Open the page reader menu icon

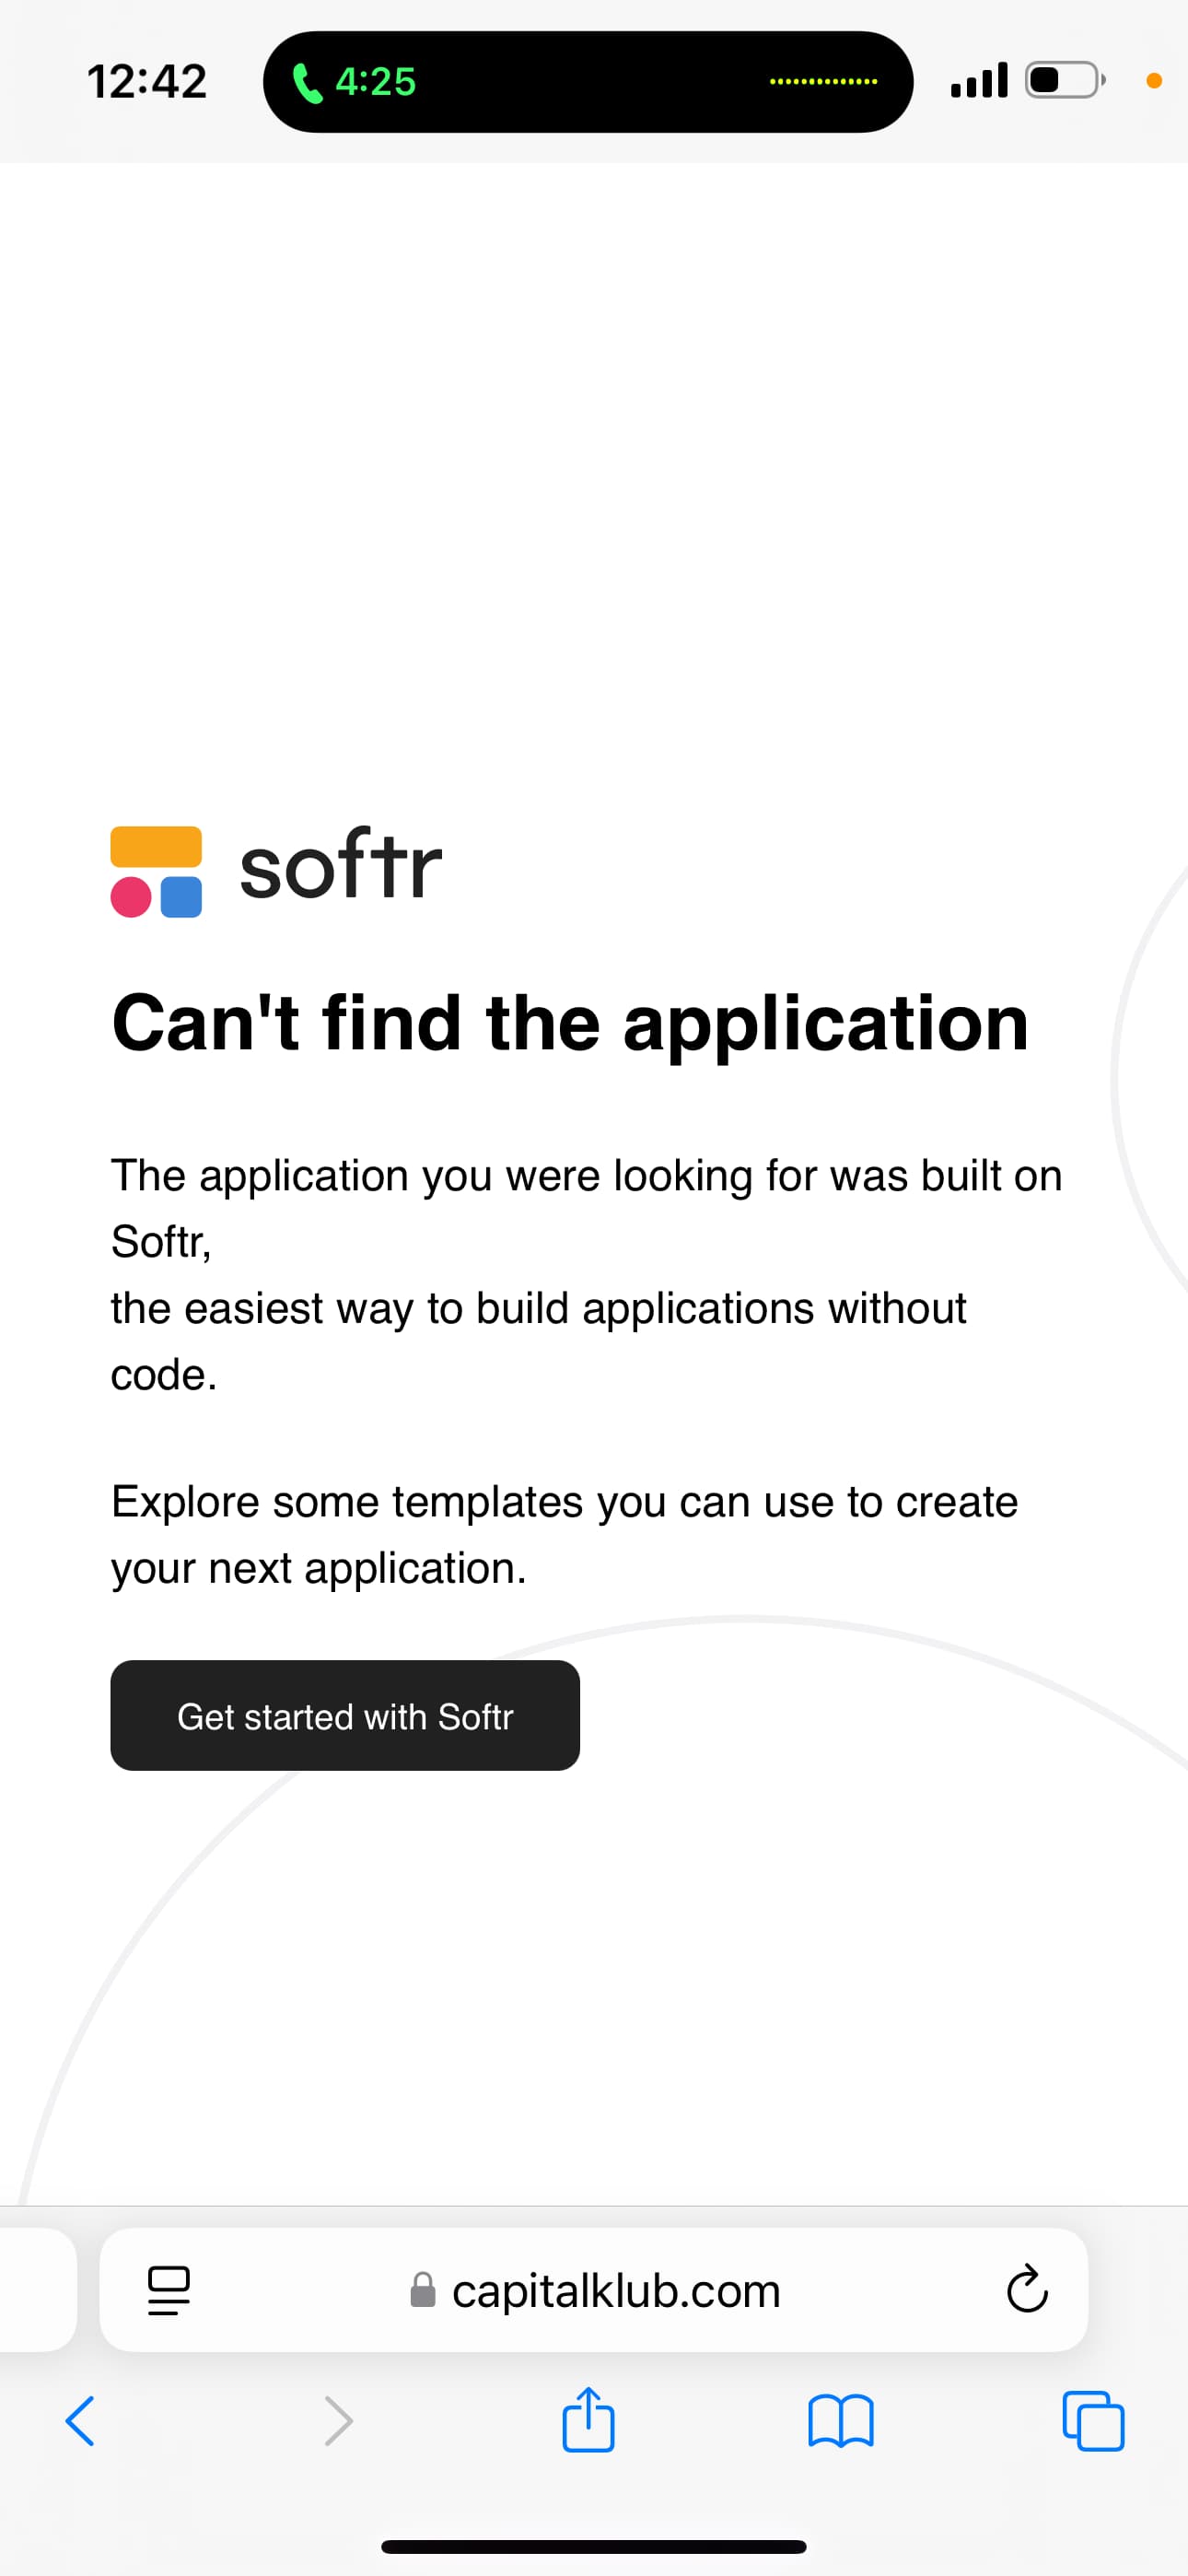[169, 2290]
